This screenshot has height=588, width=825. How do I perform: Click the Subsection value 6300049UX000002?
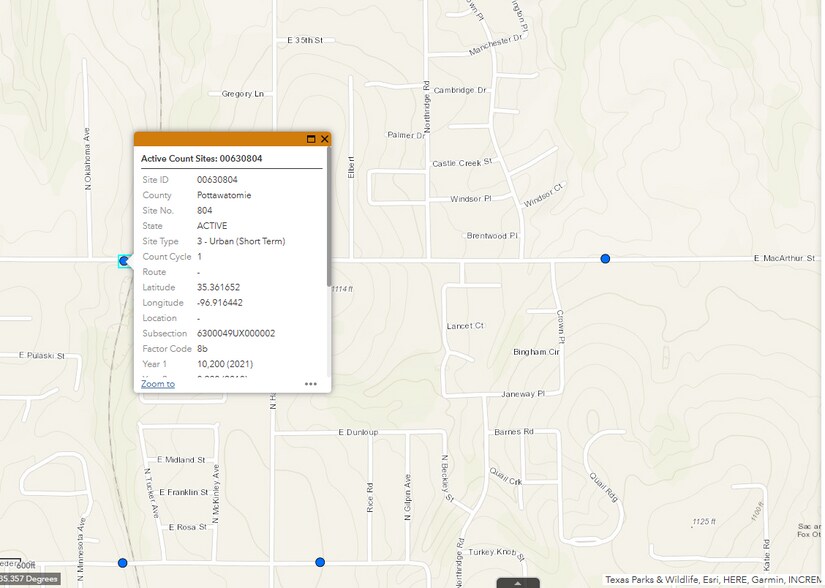[x=236, y=334]
